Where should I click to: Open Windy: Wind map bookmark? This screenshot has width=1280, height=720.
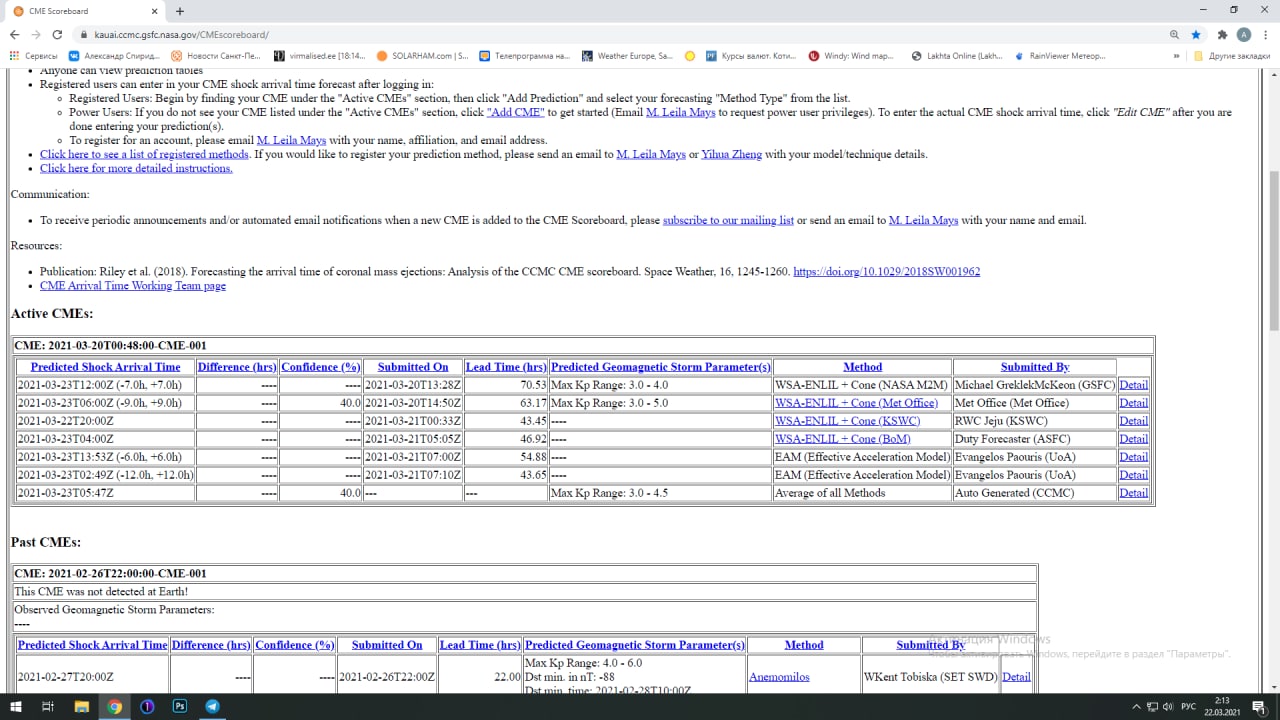point(852,56)
